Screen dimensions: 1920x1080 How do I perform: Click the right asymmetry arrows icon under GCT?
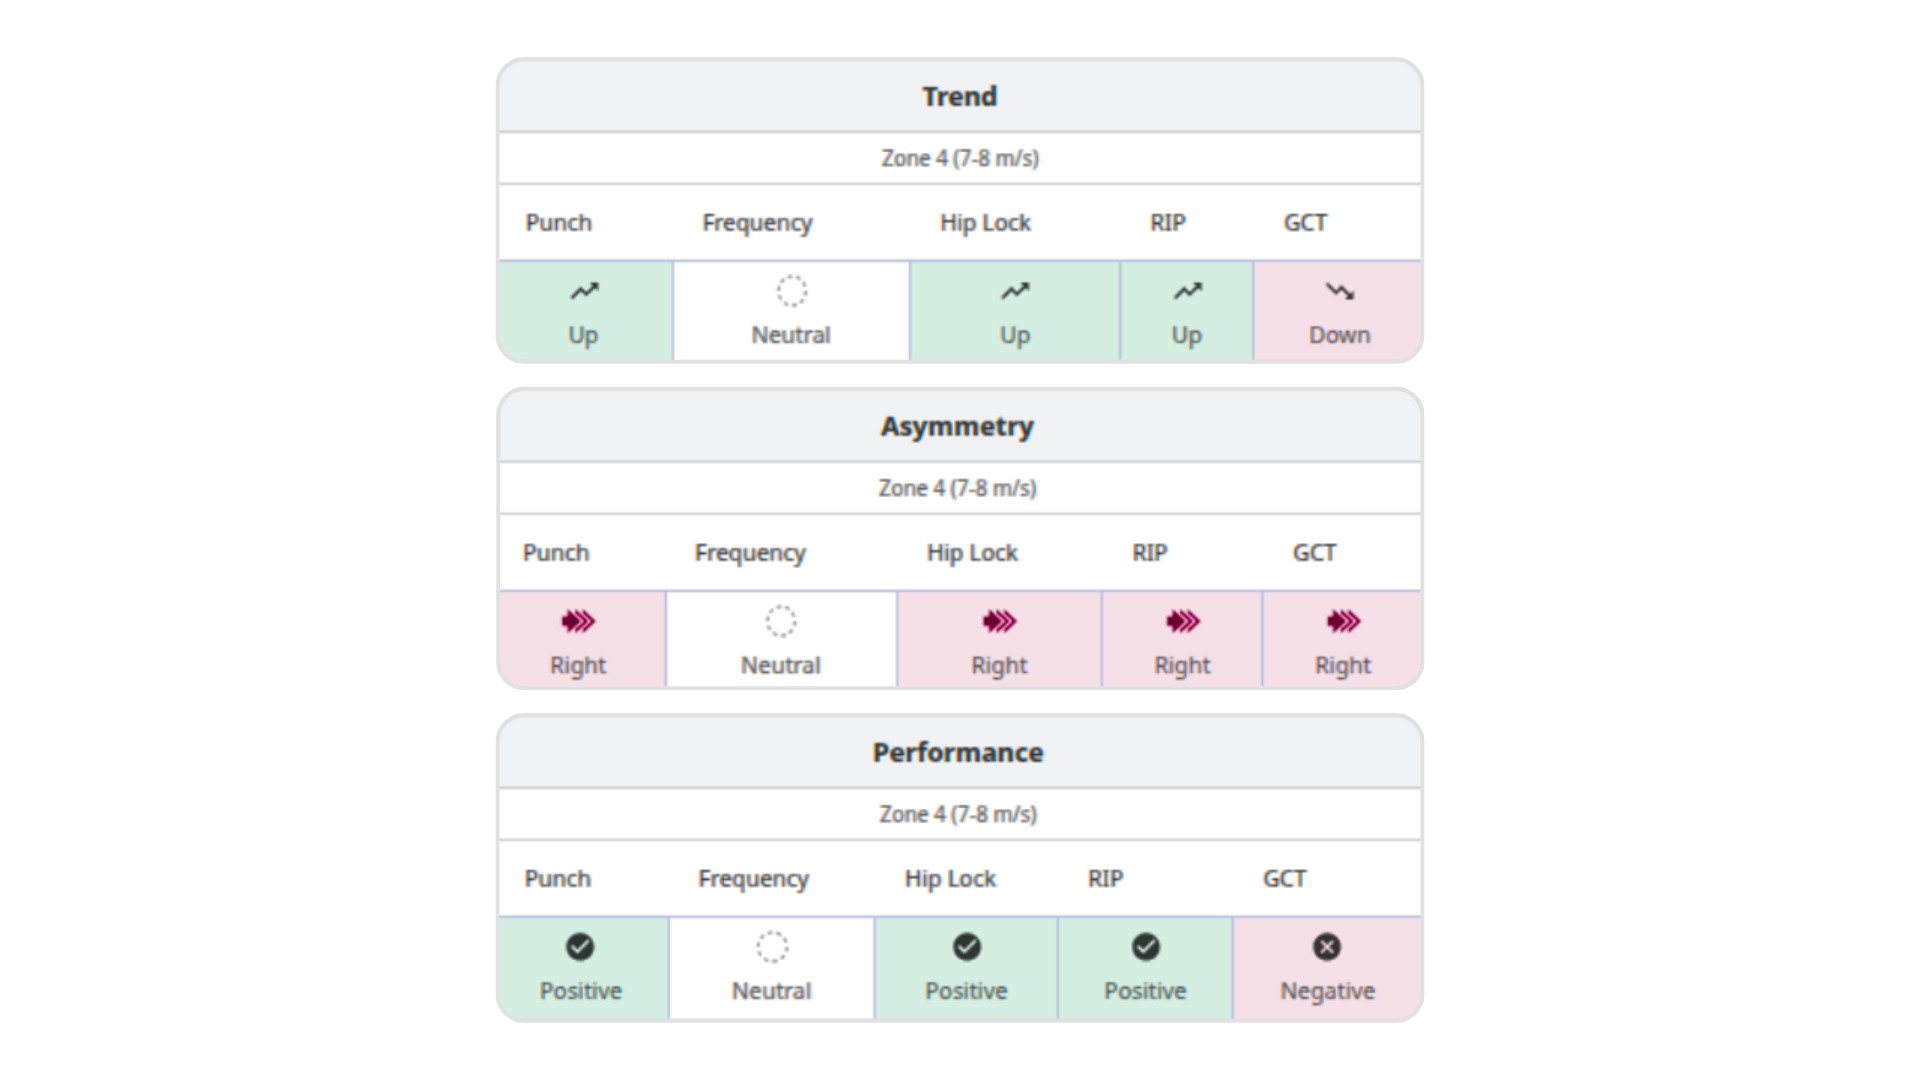[x=1343, y=622]
